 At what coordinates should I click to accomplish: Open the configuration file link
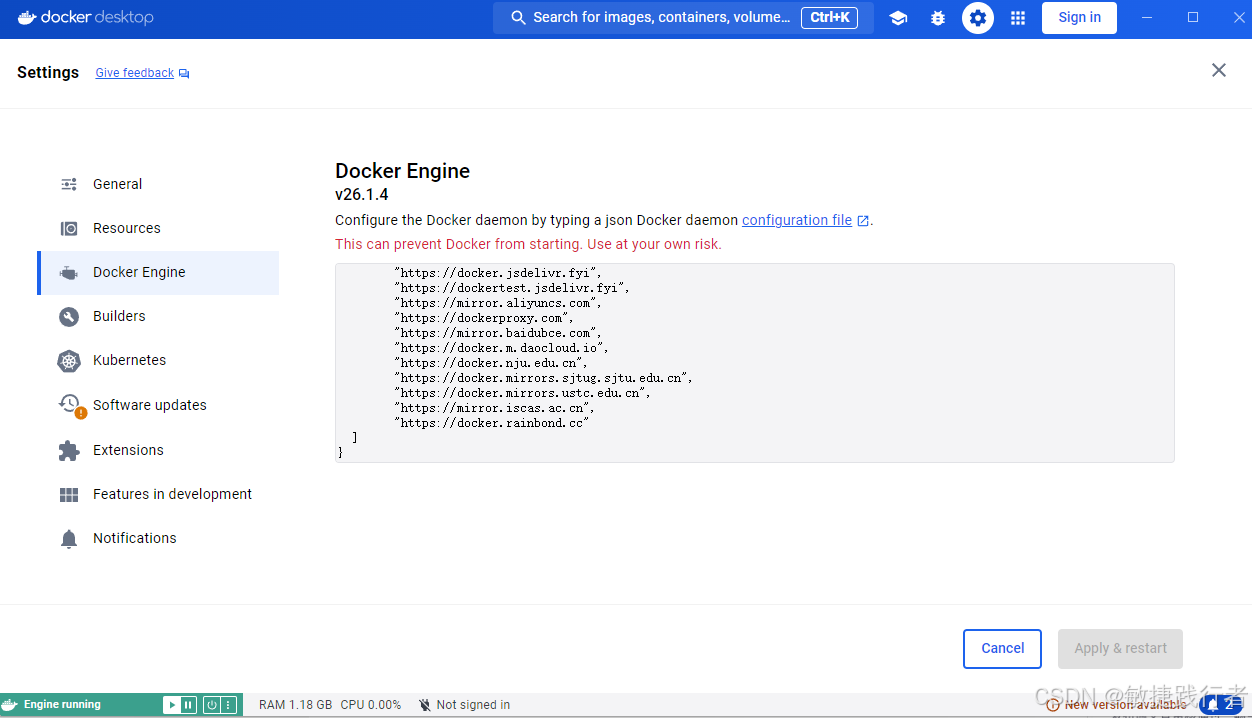(x=797, y=220)
